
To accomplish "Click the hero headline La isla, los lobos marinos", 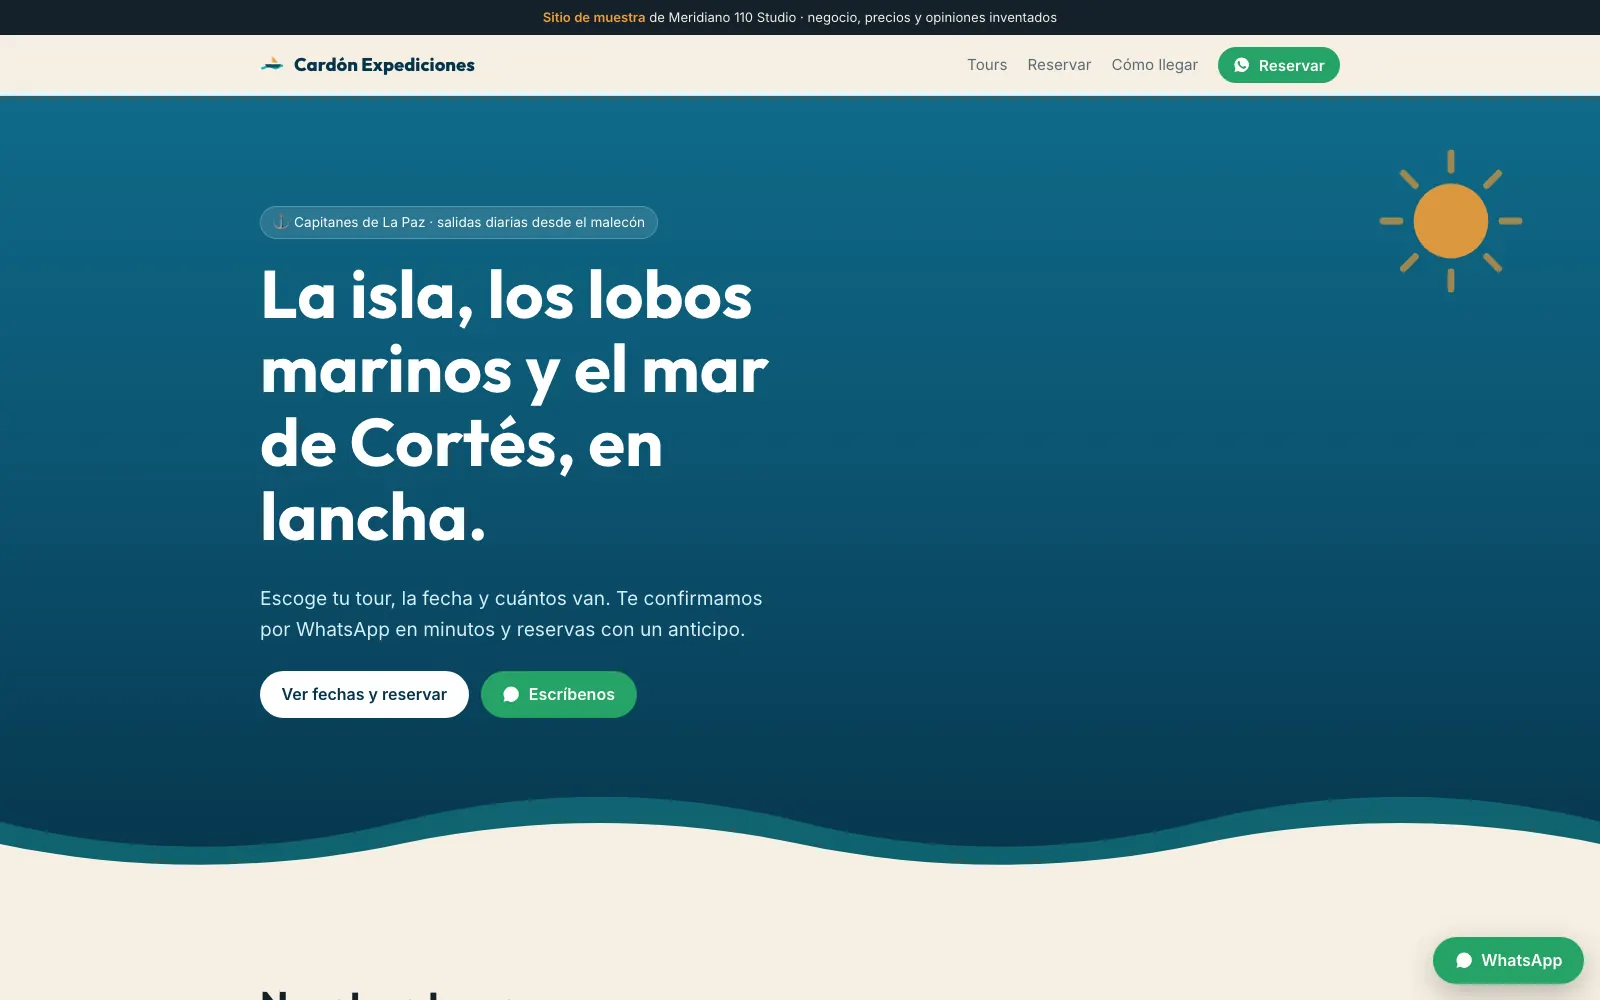I will (514, 407).
